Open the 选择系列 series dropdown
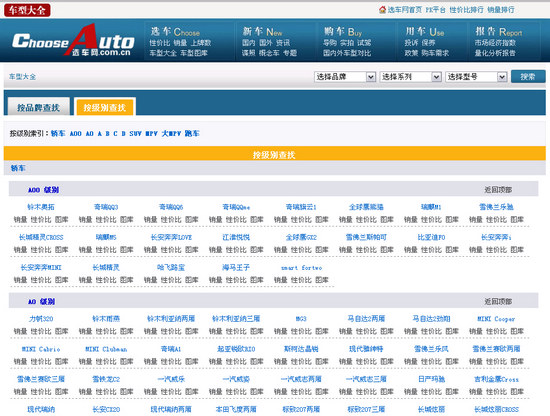This screenshot has width=550, height=416. tap(410, 77)
